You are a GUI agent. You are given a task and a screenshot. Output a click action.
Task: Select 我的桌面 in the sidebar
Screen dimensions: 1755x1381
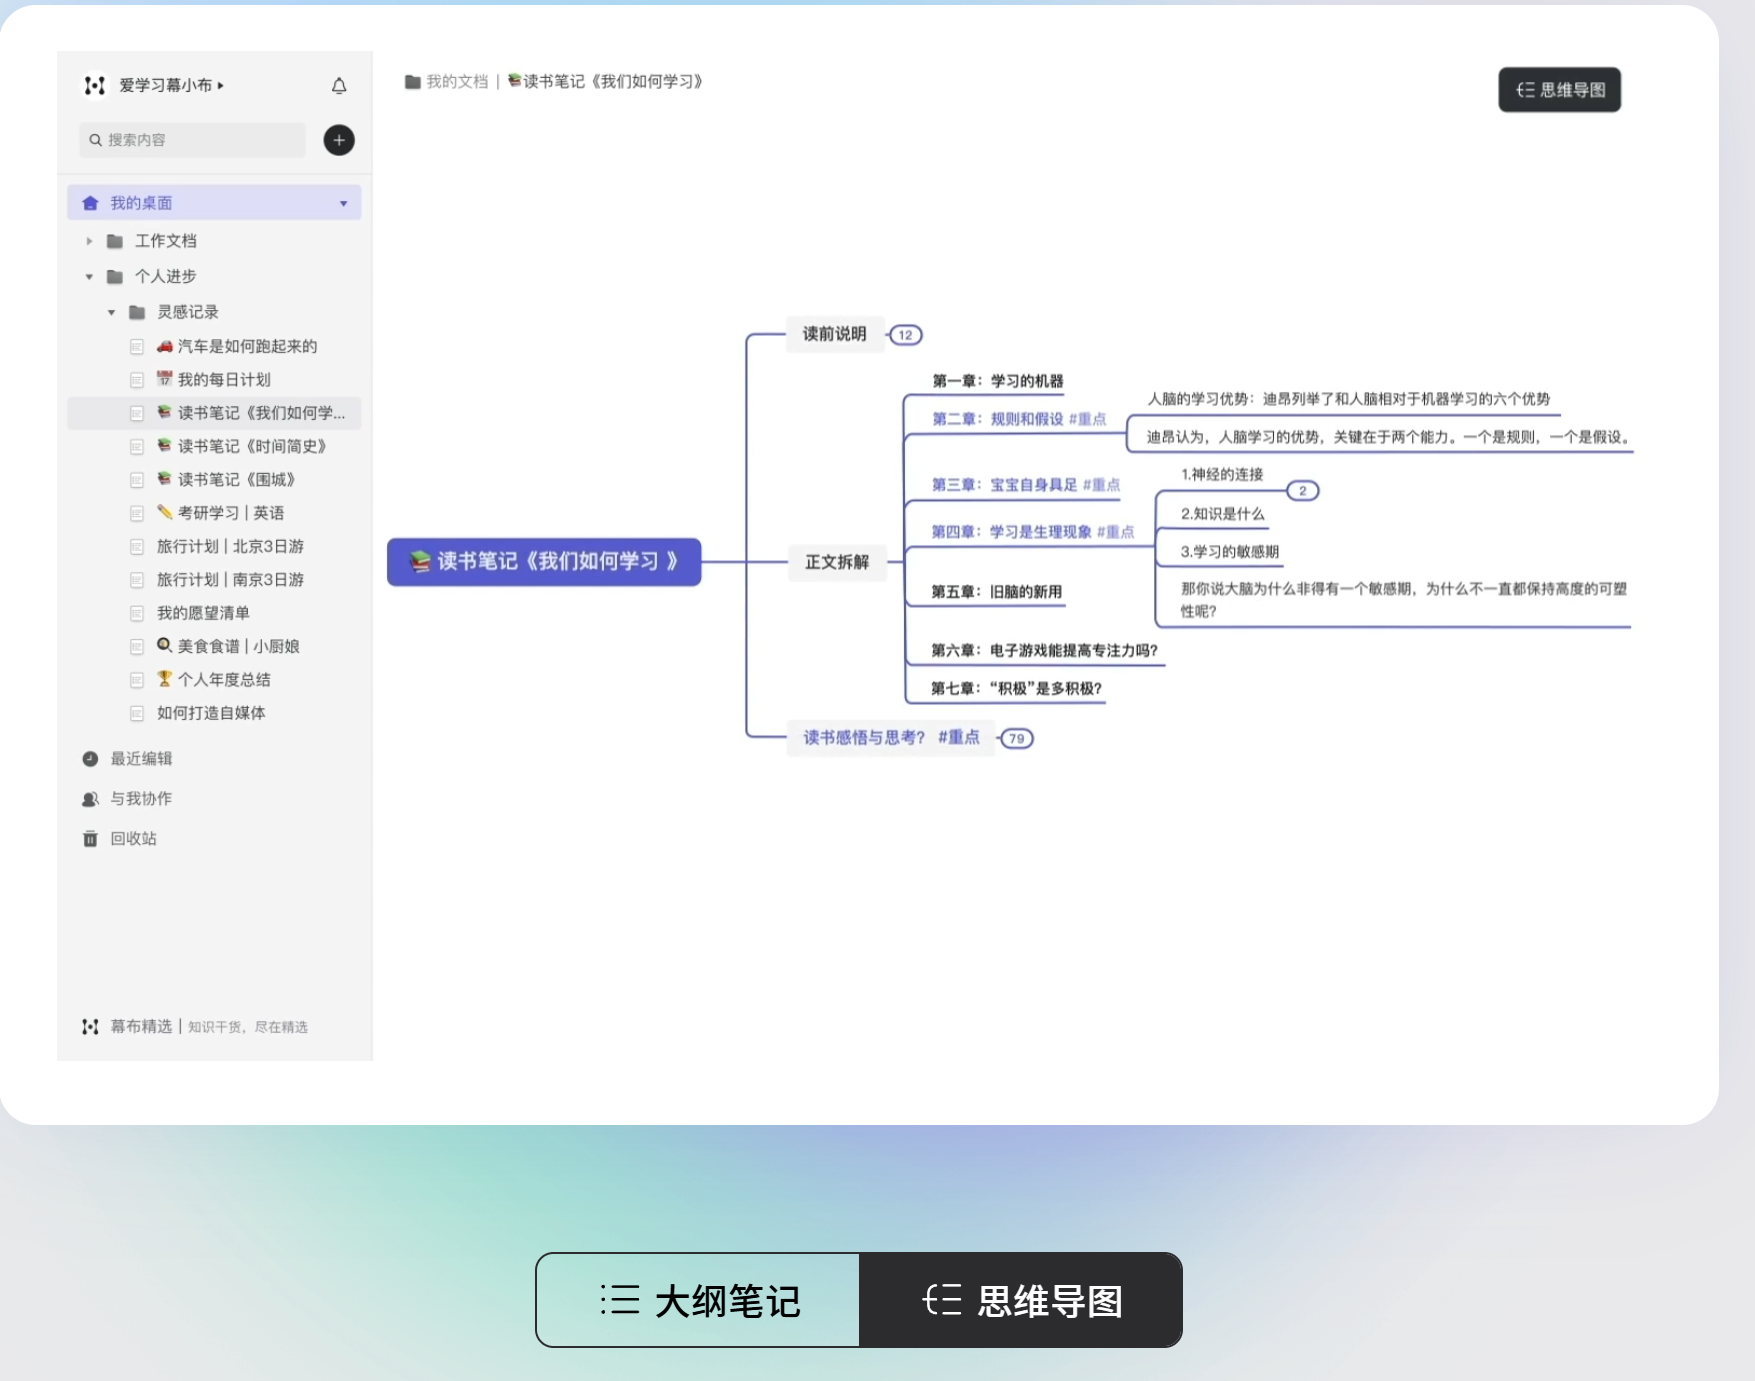click(214, 203)
